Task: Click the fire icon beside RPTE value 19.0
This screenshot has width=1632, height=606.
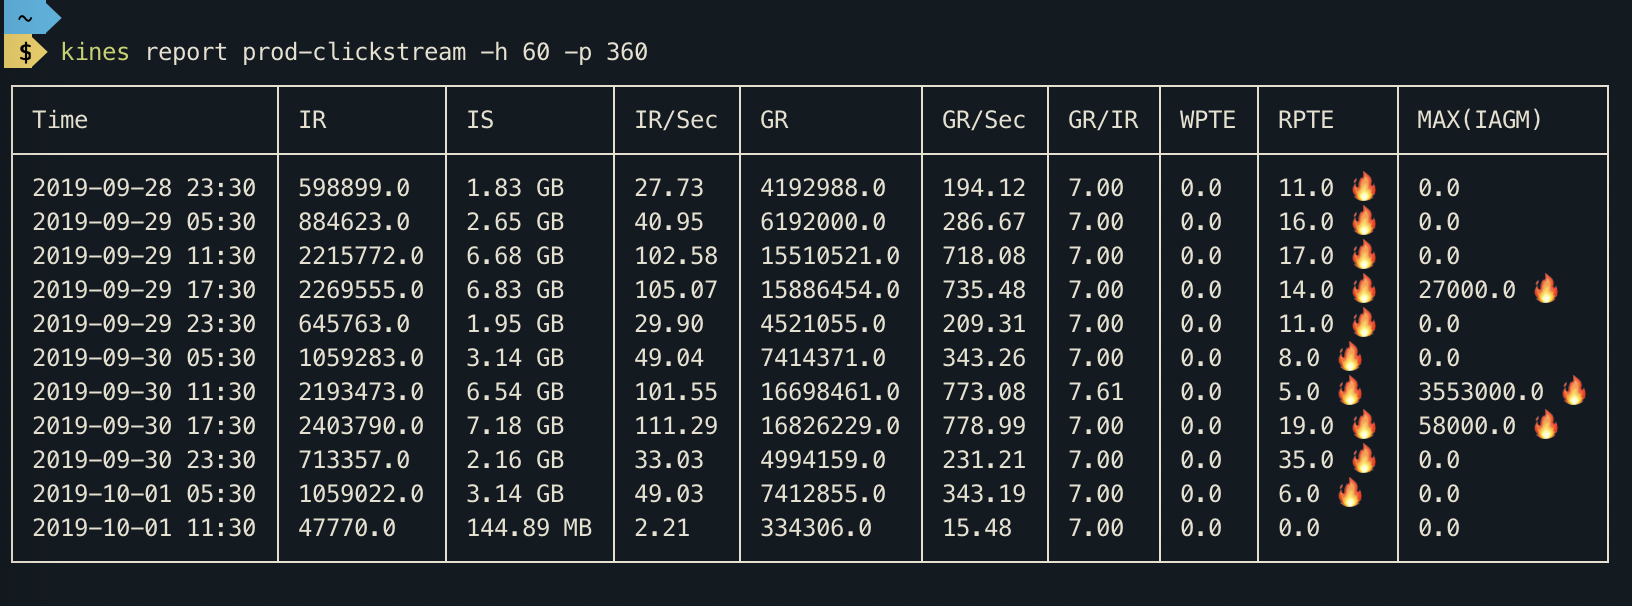Action: coord(1364,425)
